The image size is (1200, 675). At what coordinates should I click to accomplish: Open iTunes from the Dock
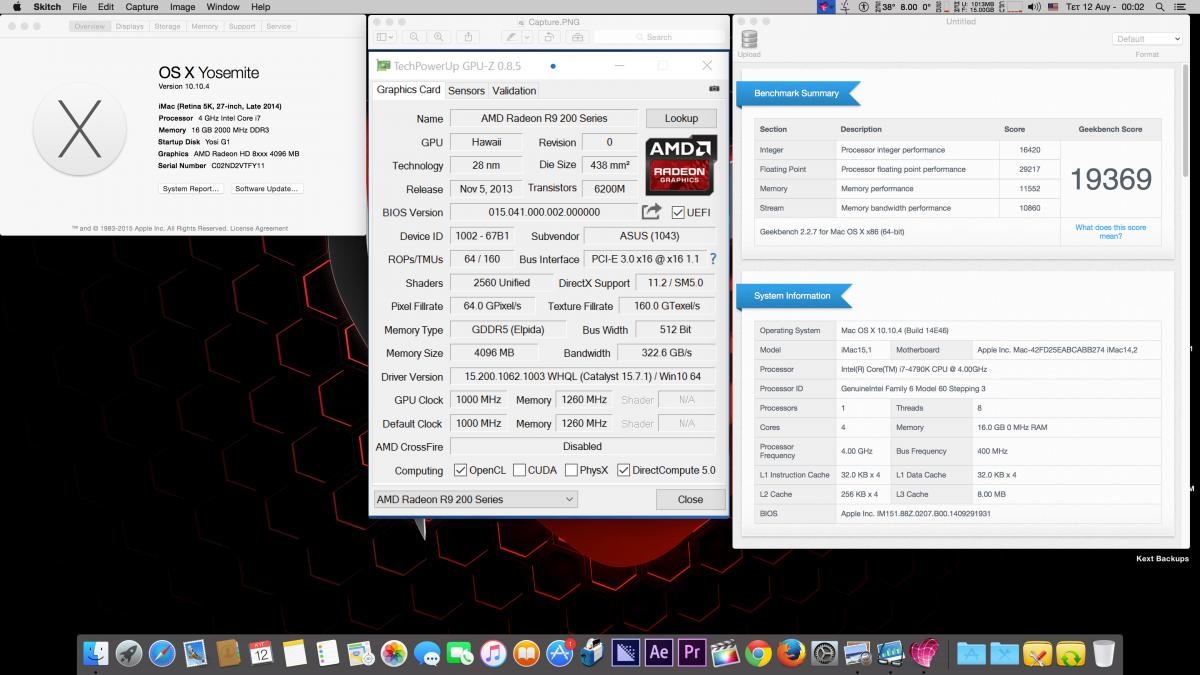point(493,653)
